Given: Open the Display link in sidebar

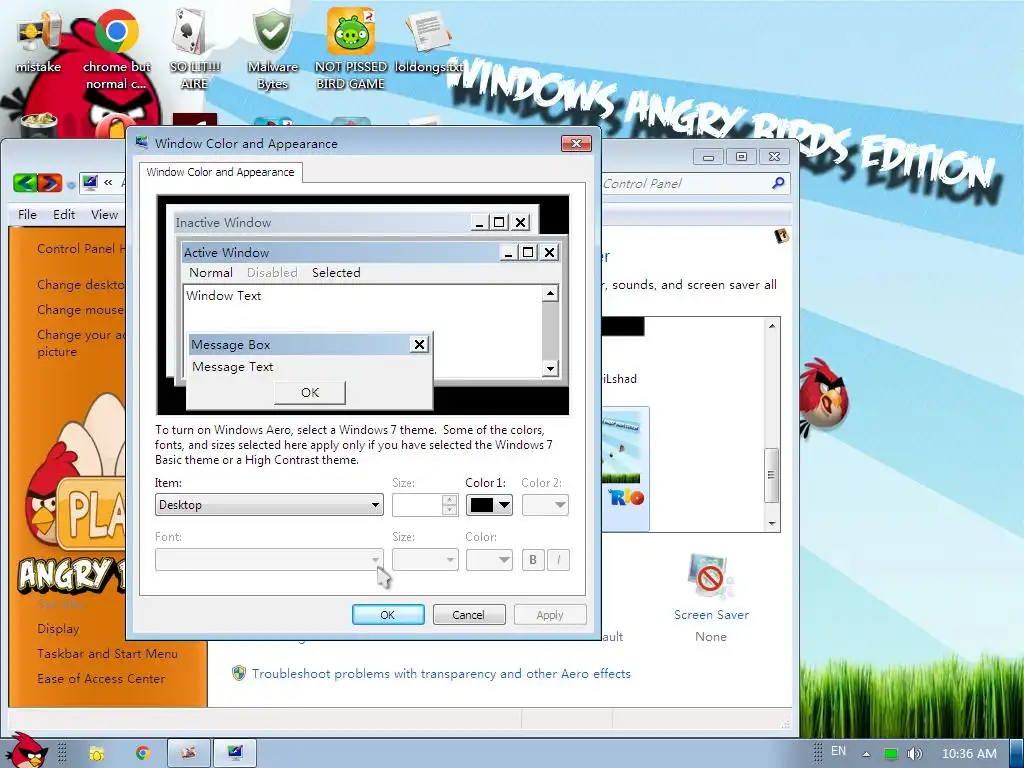Looking at the screenshot, I should pos(58,629).
